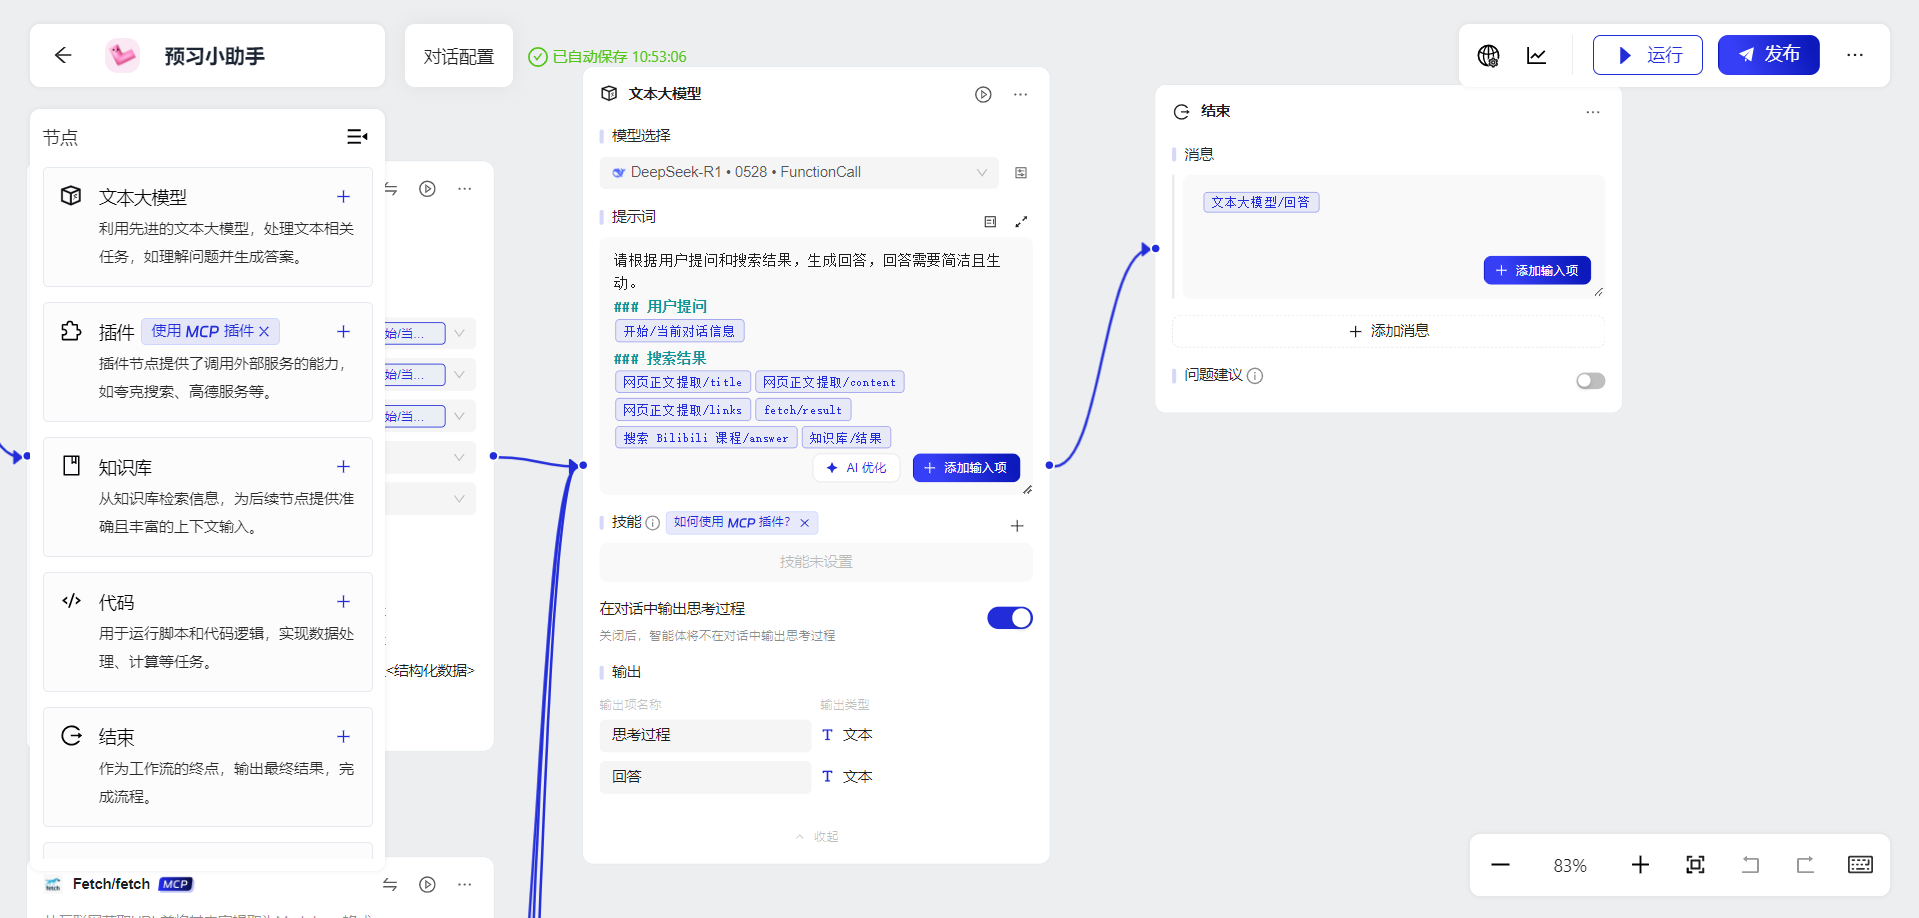
Task: Click the pink app avatar icon
Action: tap(123, 55)
